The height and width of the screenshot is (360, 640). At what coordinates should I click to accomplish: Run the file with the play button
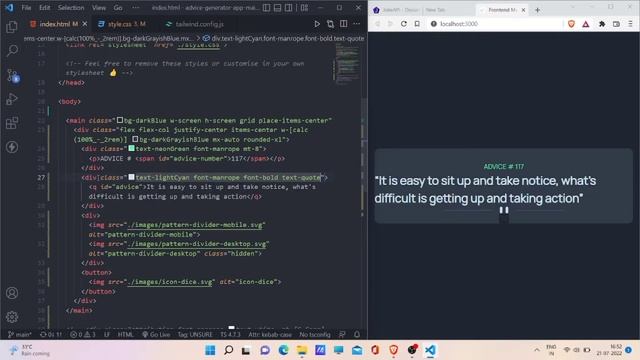point(317,24)
